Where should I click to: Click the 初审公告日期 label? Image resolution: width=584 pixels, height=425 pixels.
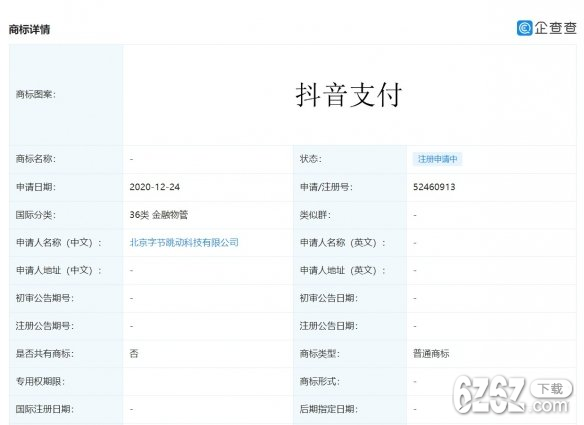[x=329, y=298]
